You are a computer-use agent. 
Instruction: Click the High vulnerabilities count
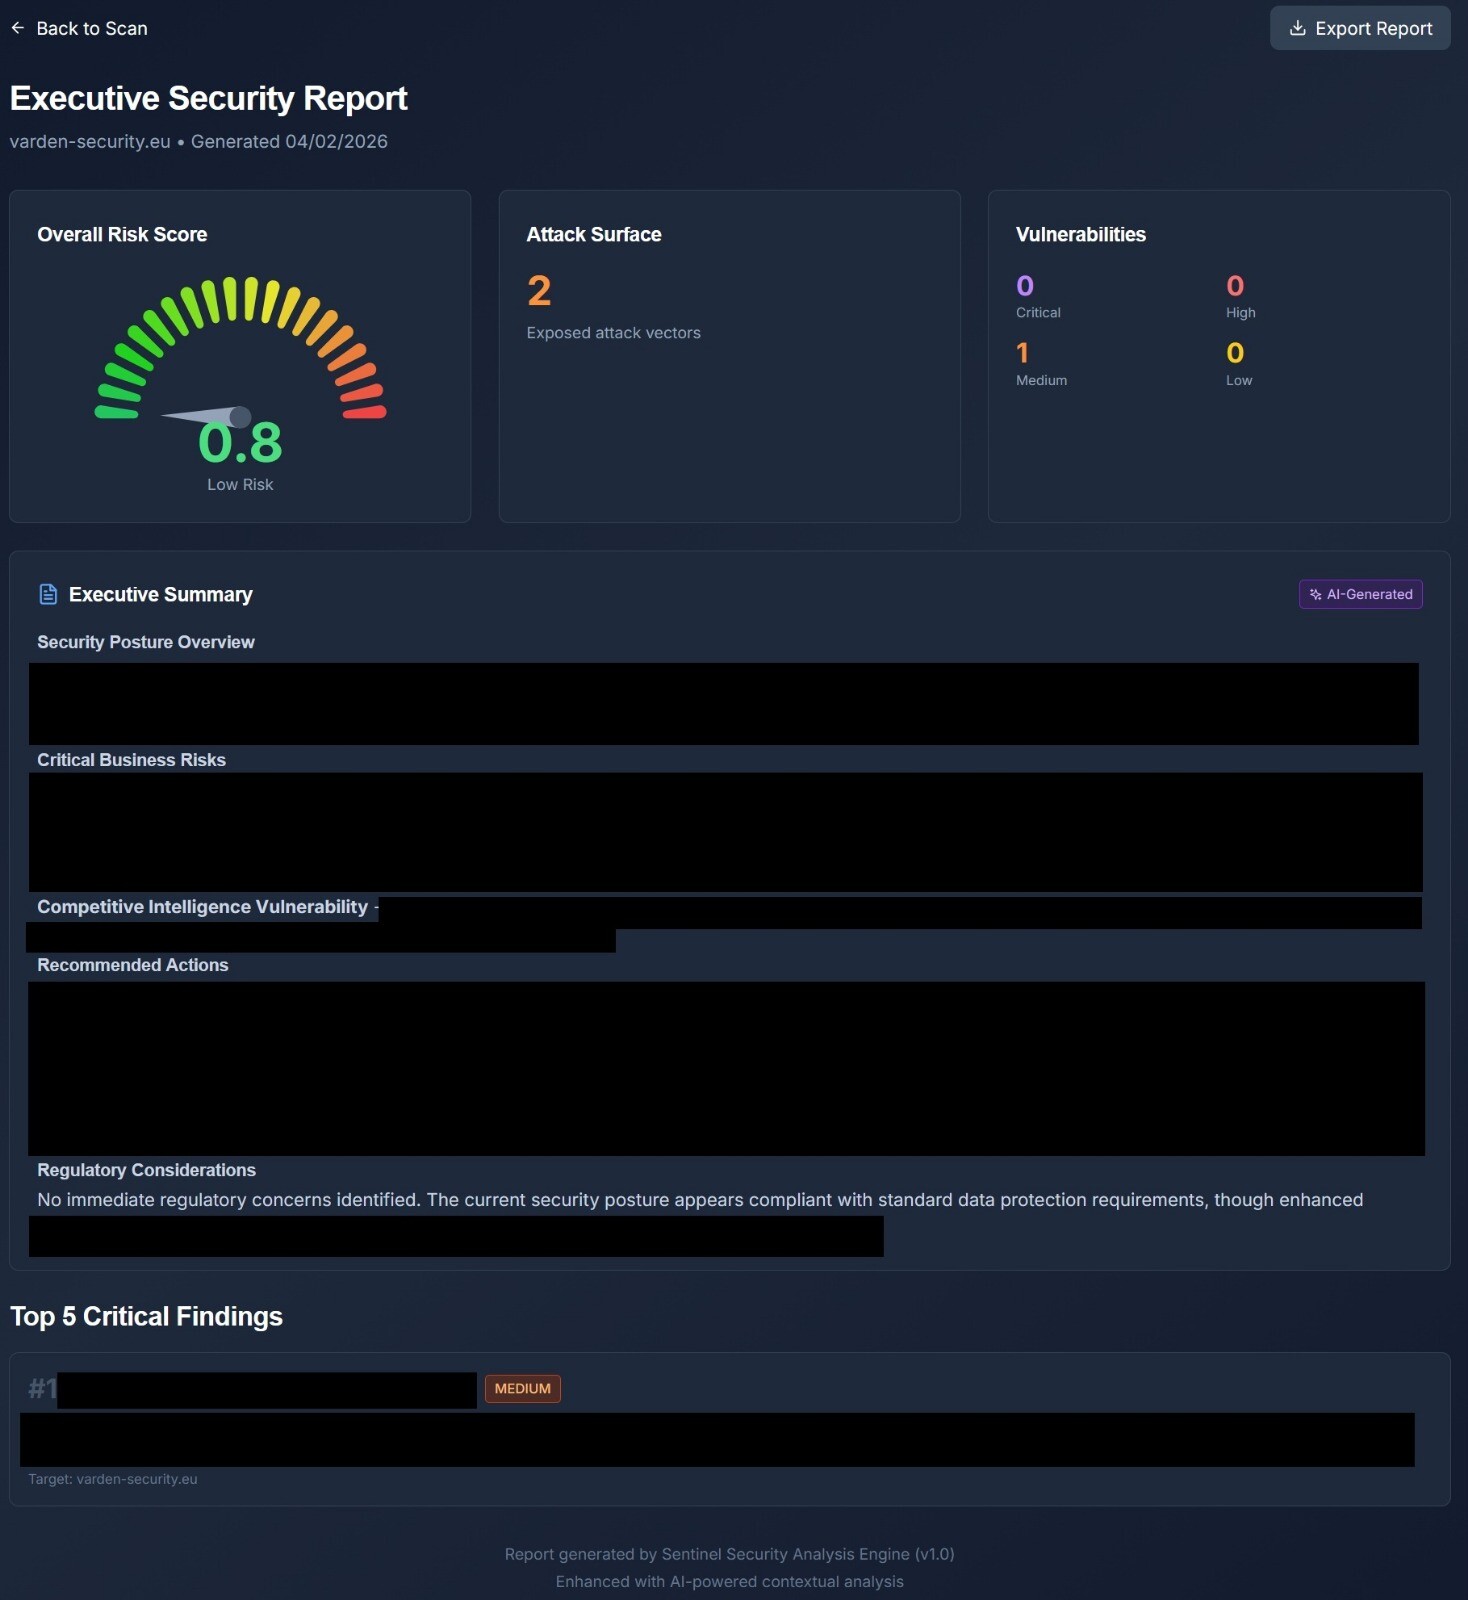pyautogui.click(x=1235, y=286)
